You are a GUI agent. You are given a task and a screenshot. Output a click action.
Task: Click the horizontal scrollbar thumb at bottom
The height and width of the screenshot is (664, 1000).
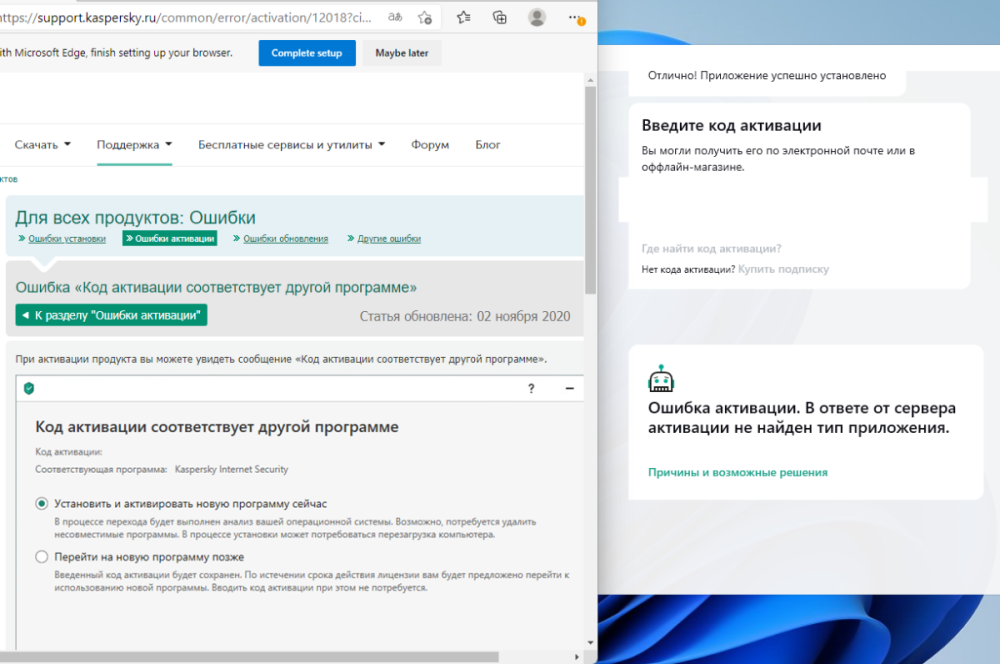tap(249, 657)
